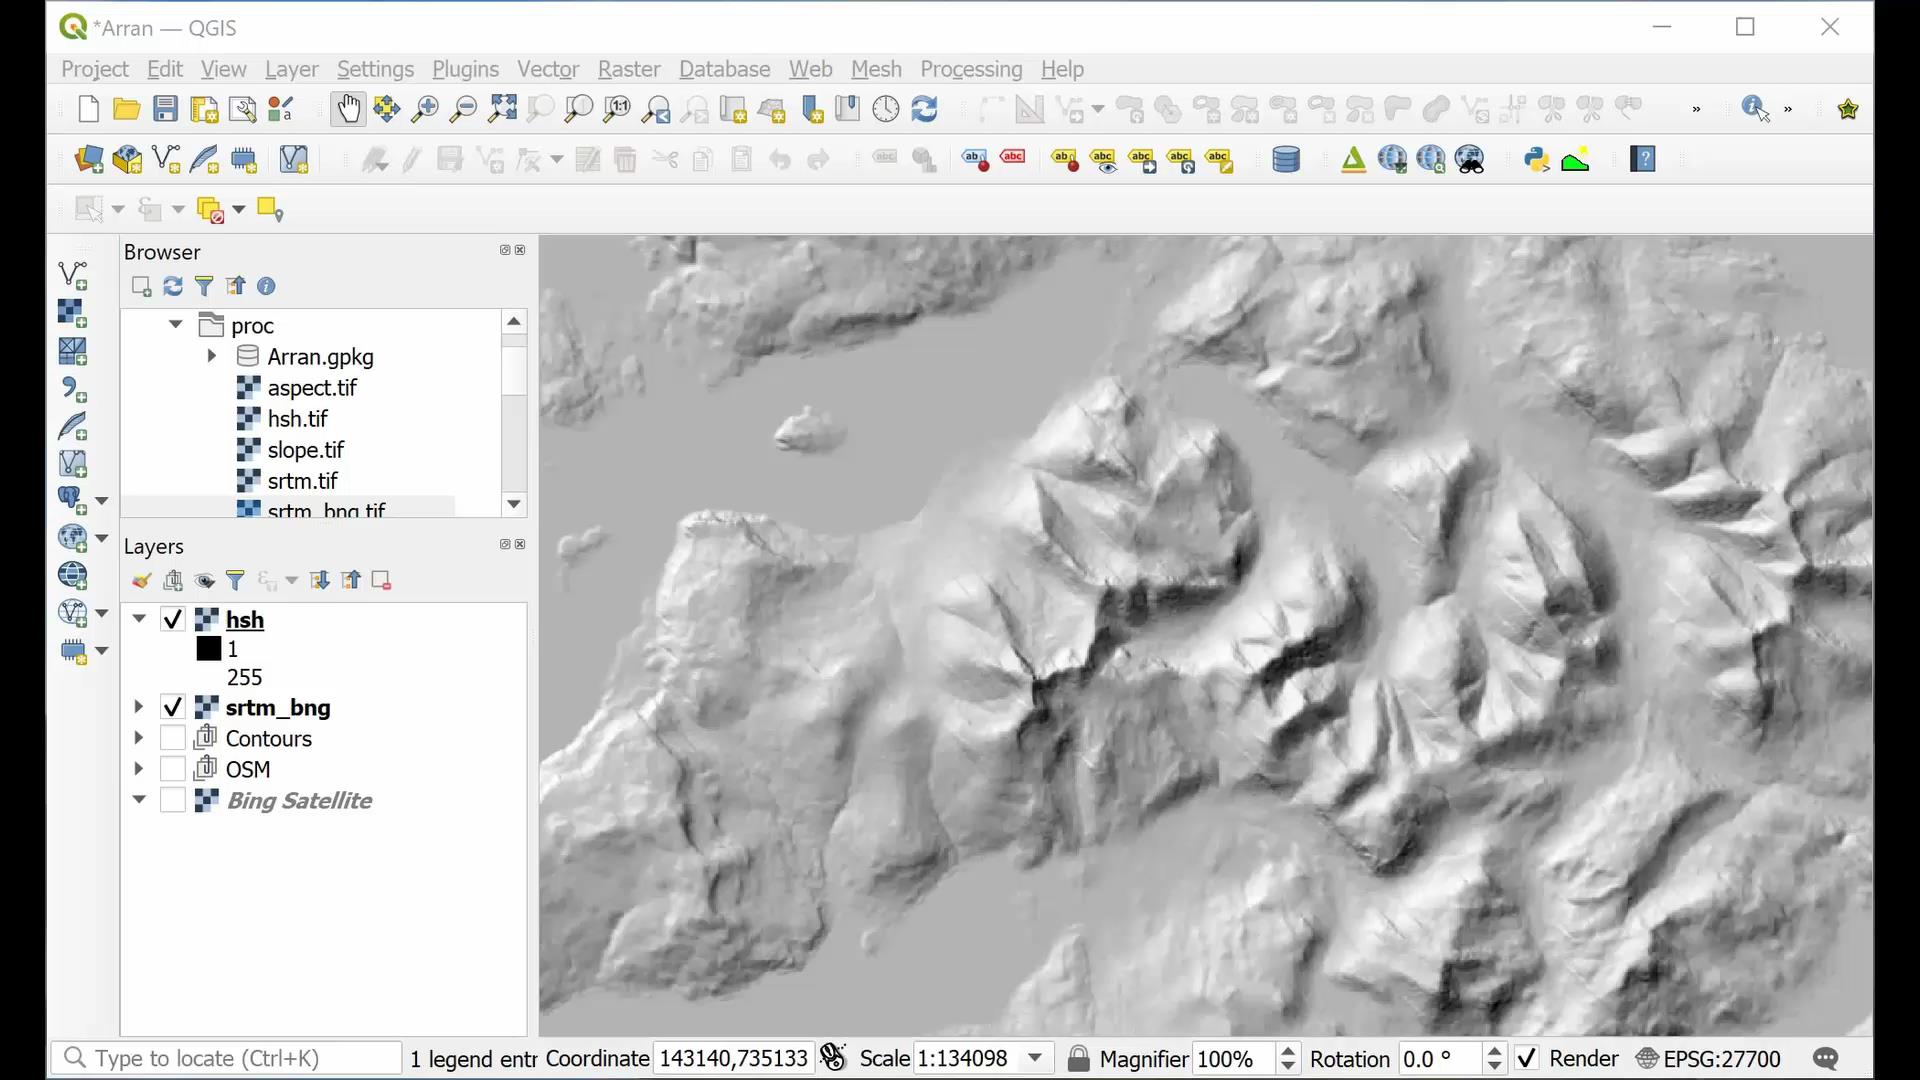Screen dimensions: 1920x1080
Task: Refresh the Browser panel
Action: pos(172,286)
